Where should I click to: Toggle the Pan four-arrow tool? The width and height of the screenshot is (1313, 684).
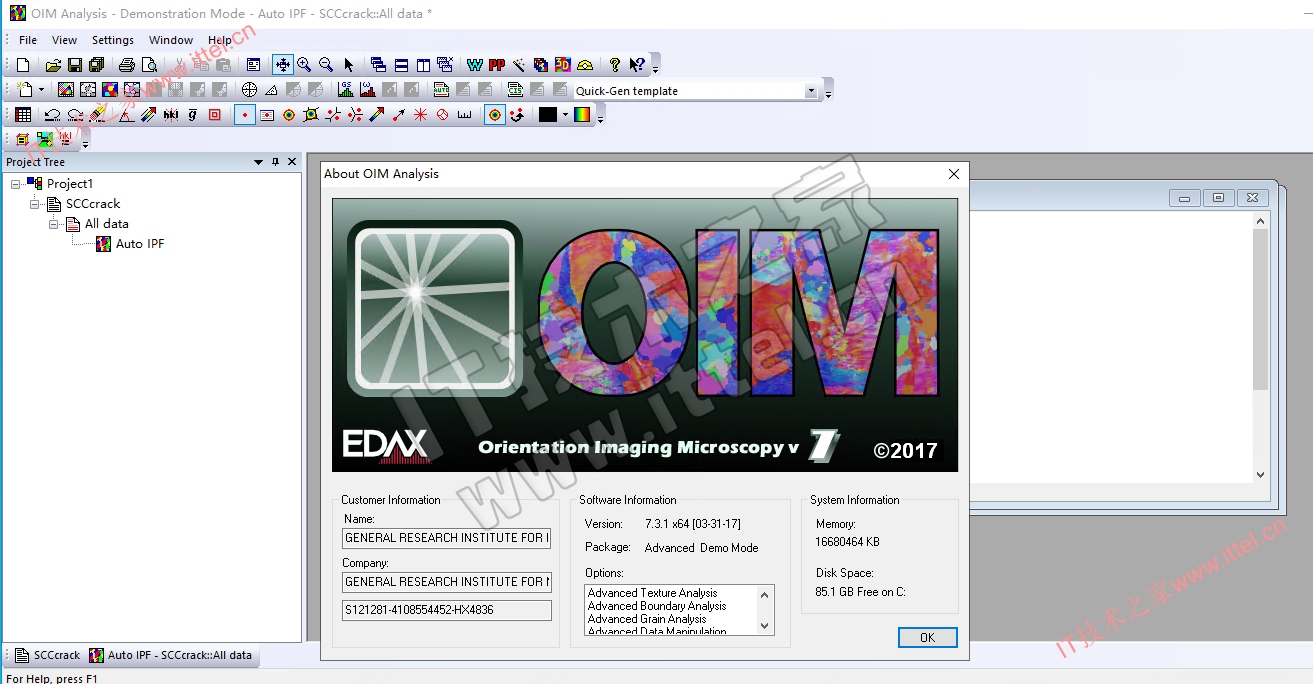click(283, 65)
